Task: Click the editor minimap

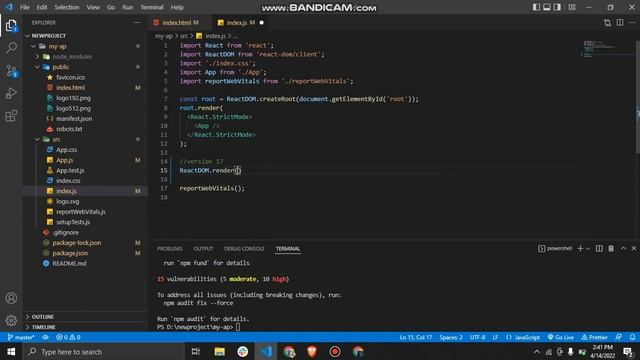Action: [608, 49]
